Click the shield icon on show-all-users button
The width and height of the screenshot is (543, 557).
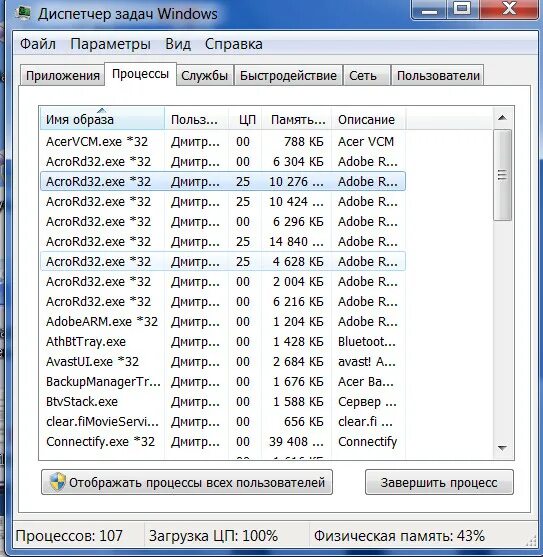coord(57,482)
